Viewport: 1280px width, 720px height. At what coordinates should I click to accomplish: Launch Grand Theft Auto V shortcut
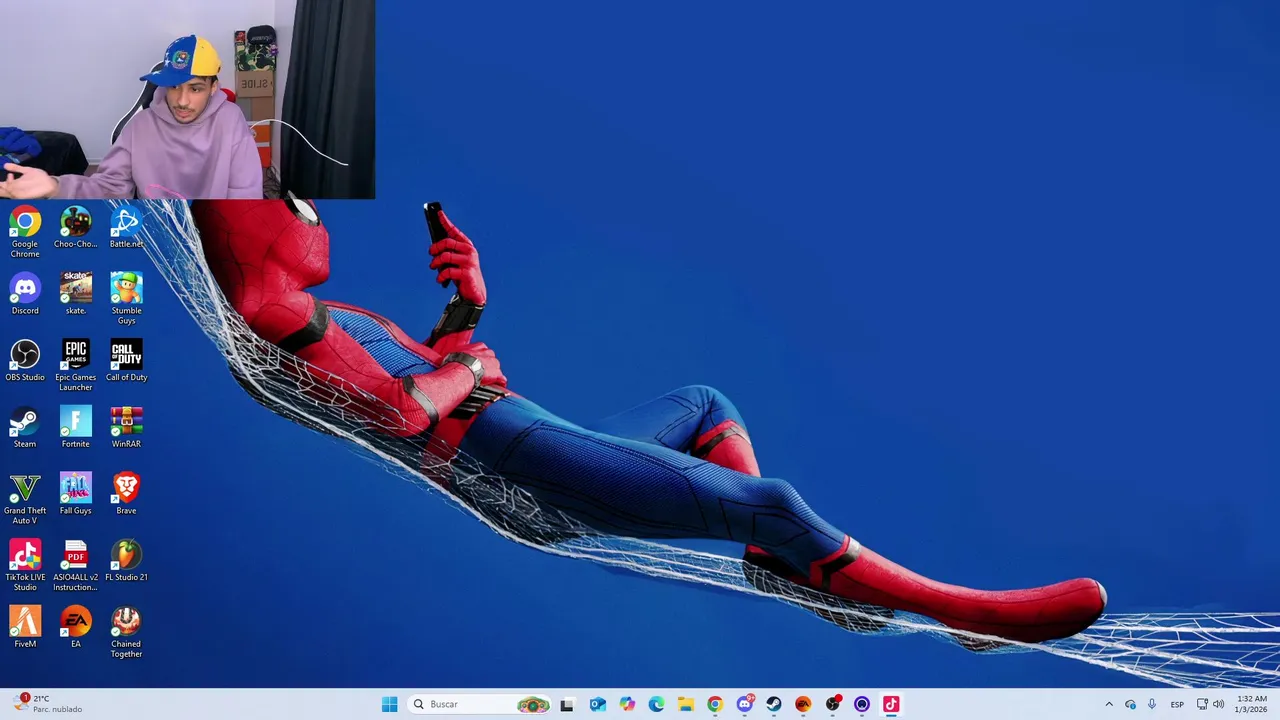(x=25, y=499)
